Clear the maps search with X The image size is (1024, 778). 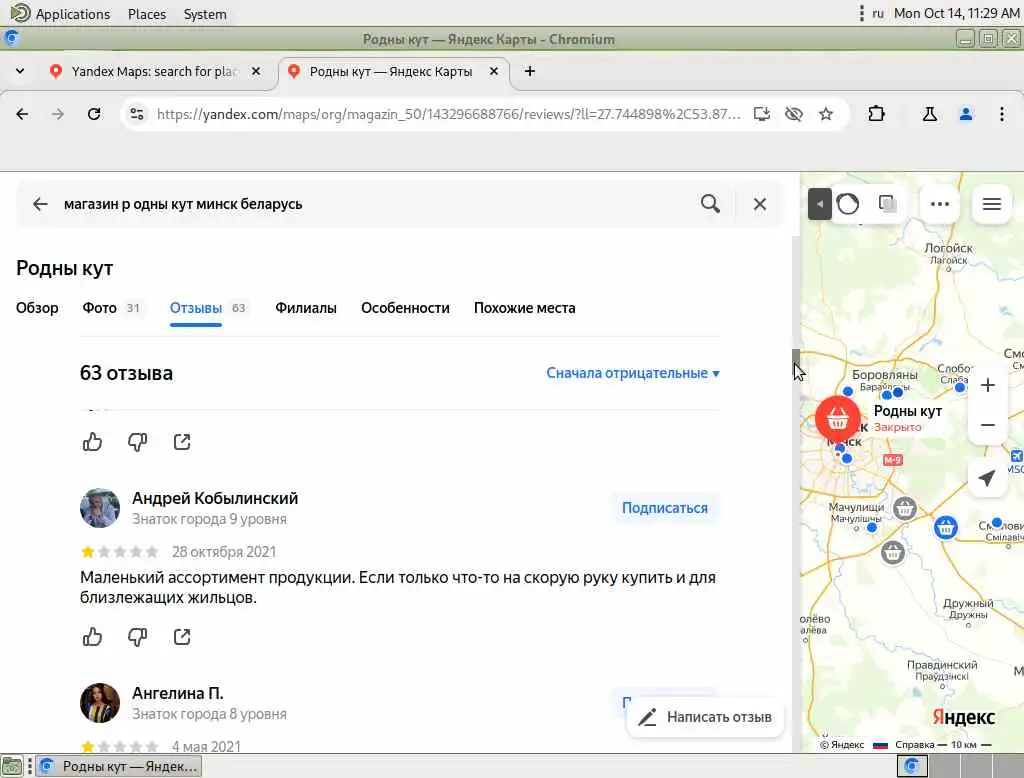760,204
